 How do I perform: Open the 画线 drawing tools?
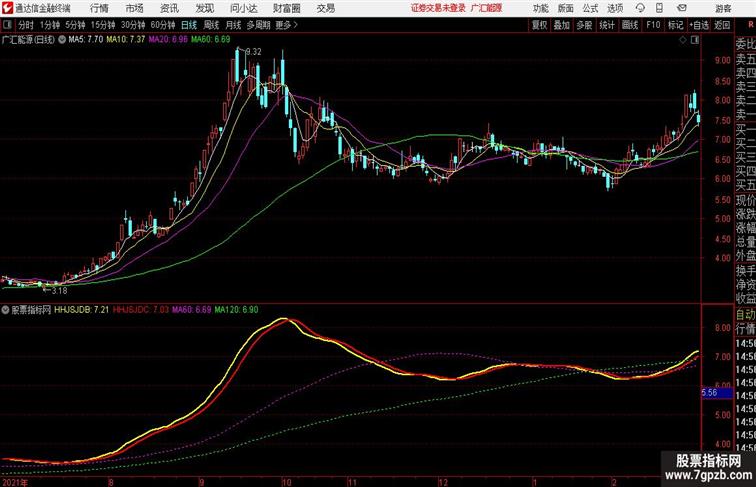pyautogui.click(x=630, y=25)
